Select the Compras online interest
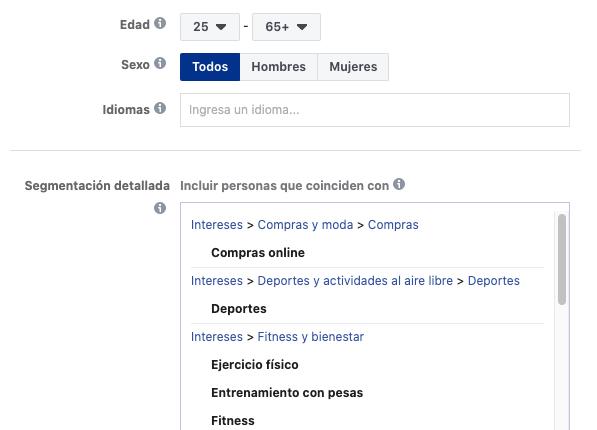The height and width of the screenshot is (430, 597). (258, 253)
